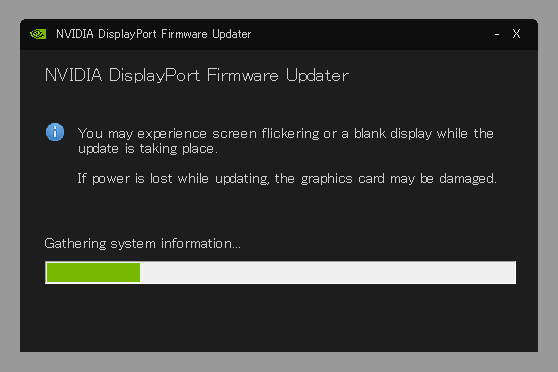Minimize the Firmware Updater window
Image resolution: width=558 pixels, height=372 pixels.
point(497,35)
